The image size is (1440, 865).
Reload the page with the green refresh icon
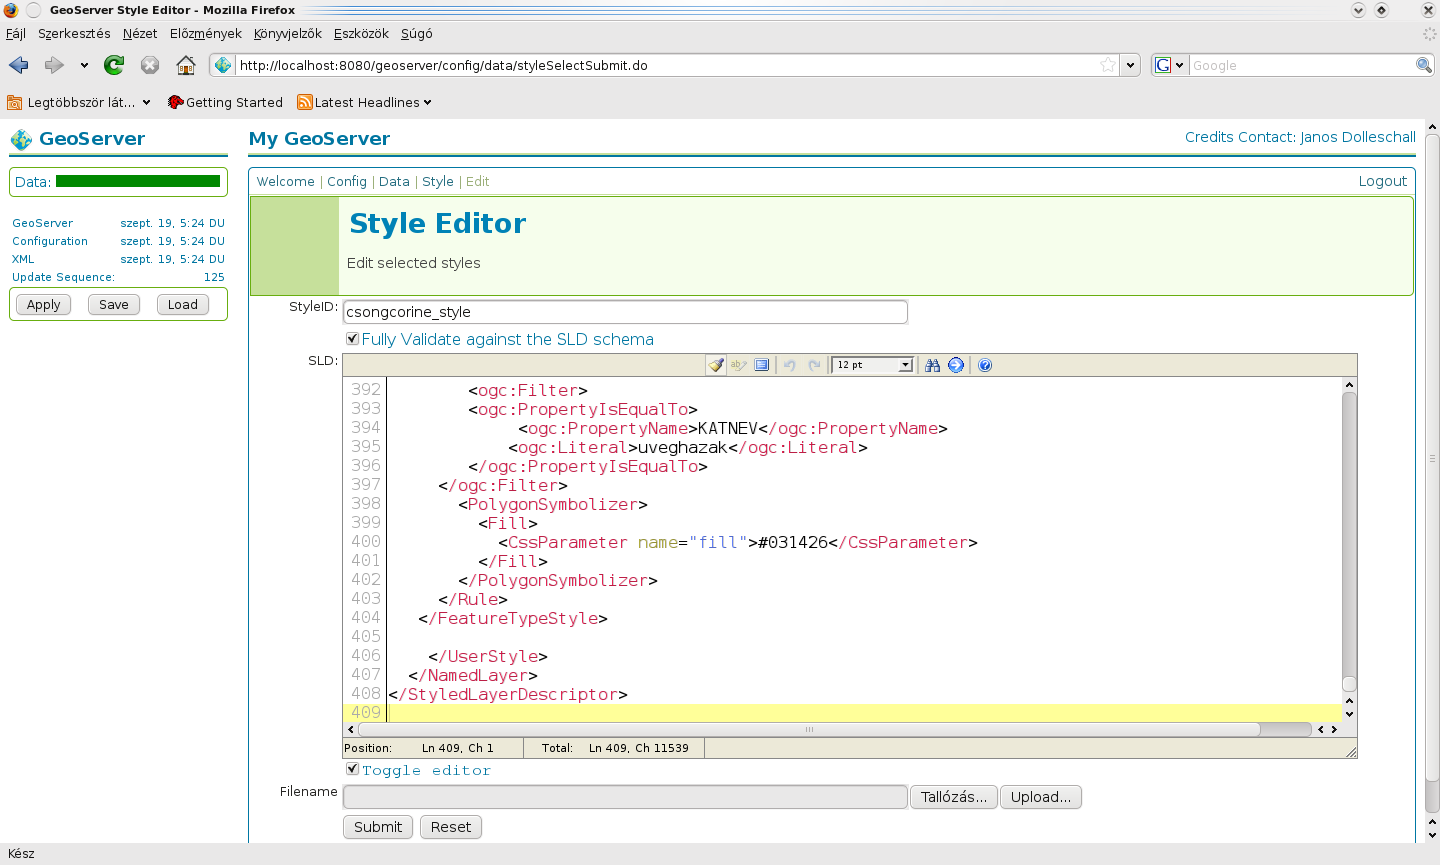pos(114,65)
